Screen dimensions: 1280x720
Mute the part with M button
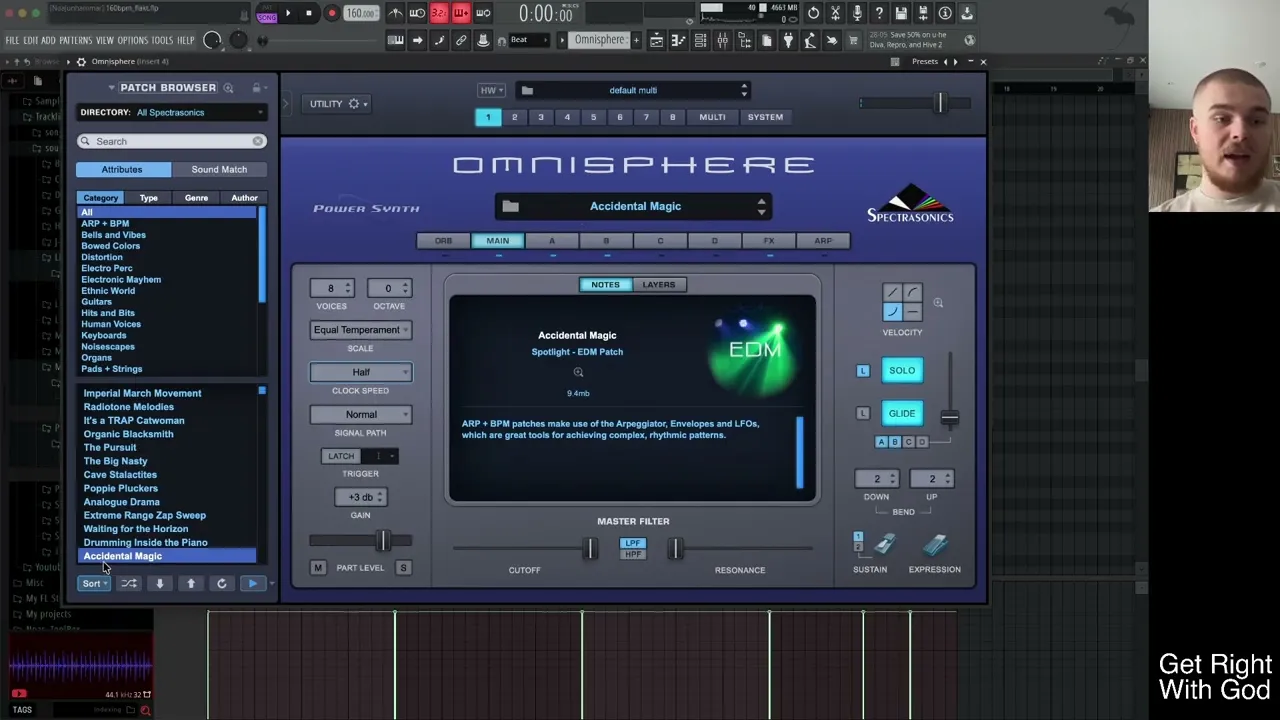tap(318, 568)
